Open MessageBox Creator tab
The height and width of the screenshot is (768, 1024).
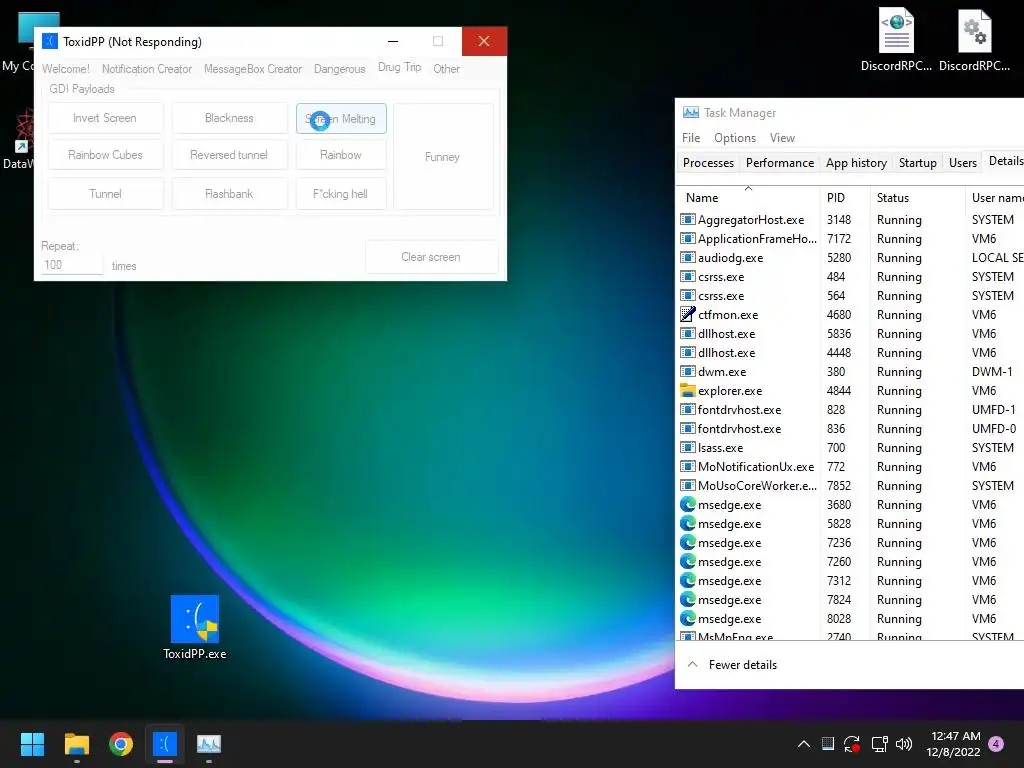pos(253,69)
